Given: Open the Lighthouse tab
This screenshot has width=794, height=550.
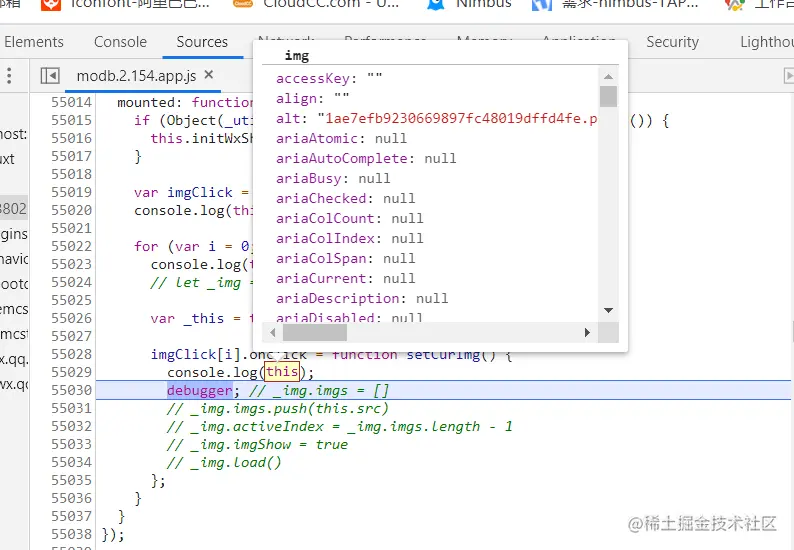Looking at the screenshot, I should click(x=767, y=42).
